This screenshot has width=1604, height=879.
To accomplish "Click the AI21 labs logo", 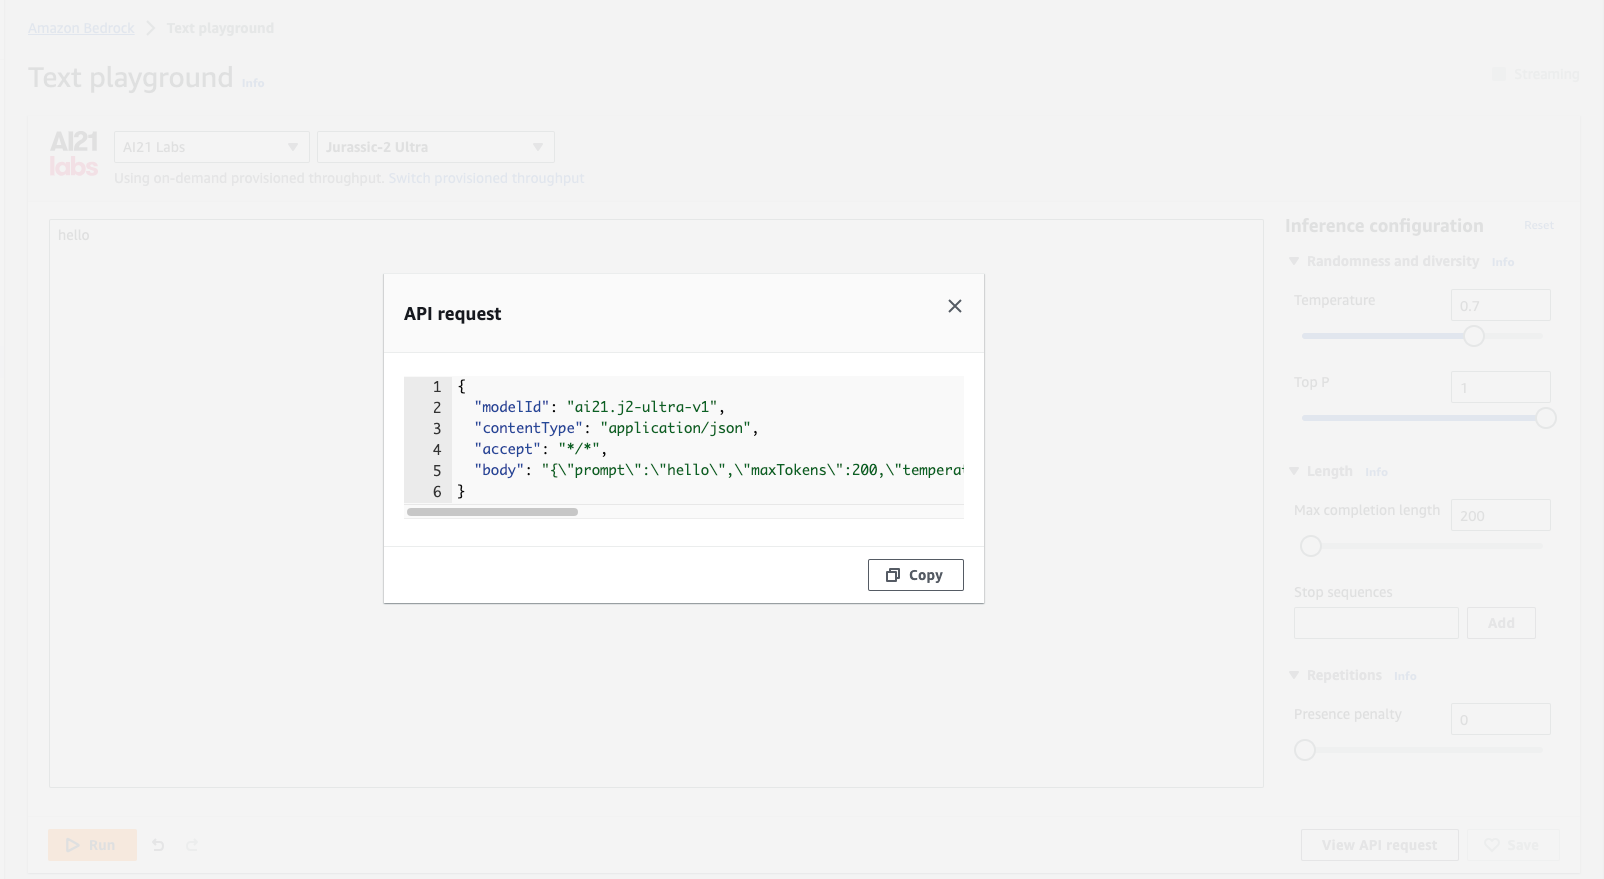I will click(x=74, y=153).
